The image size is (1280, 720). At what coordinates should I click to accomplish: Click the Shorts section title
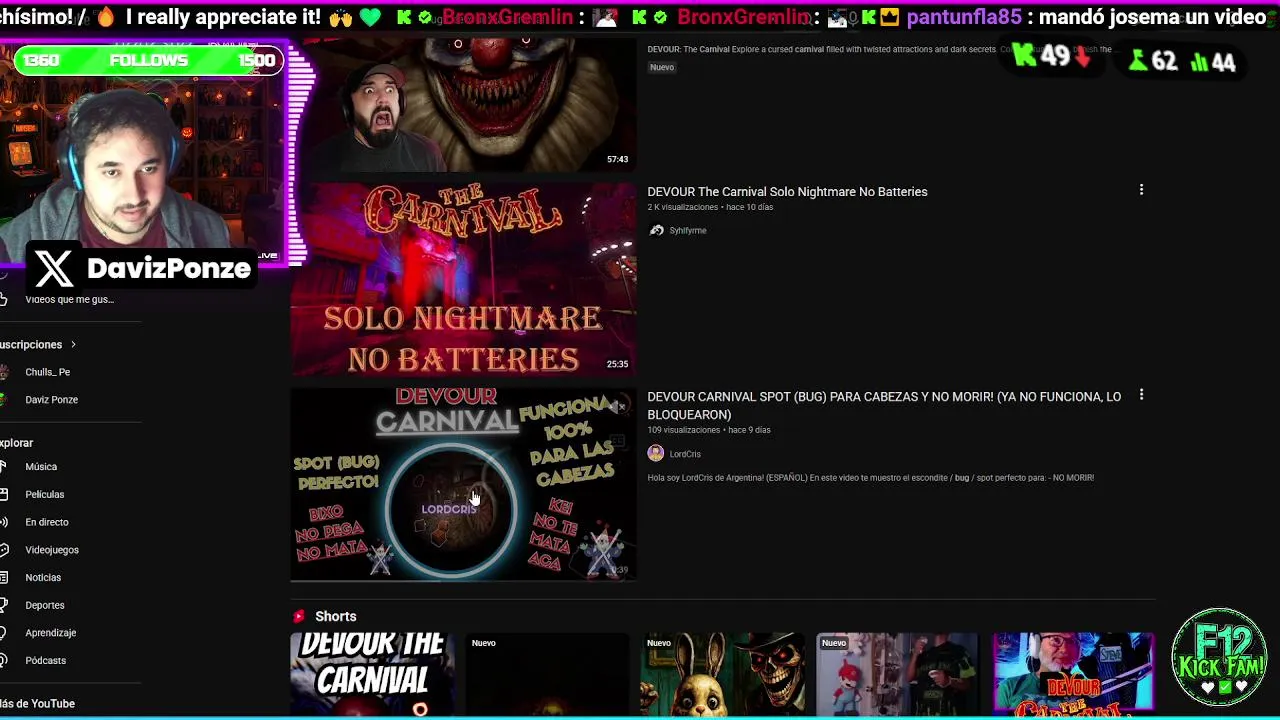336,617
